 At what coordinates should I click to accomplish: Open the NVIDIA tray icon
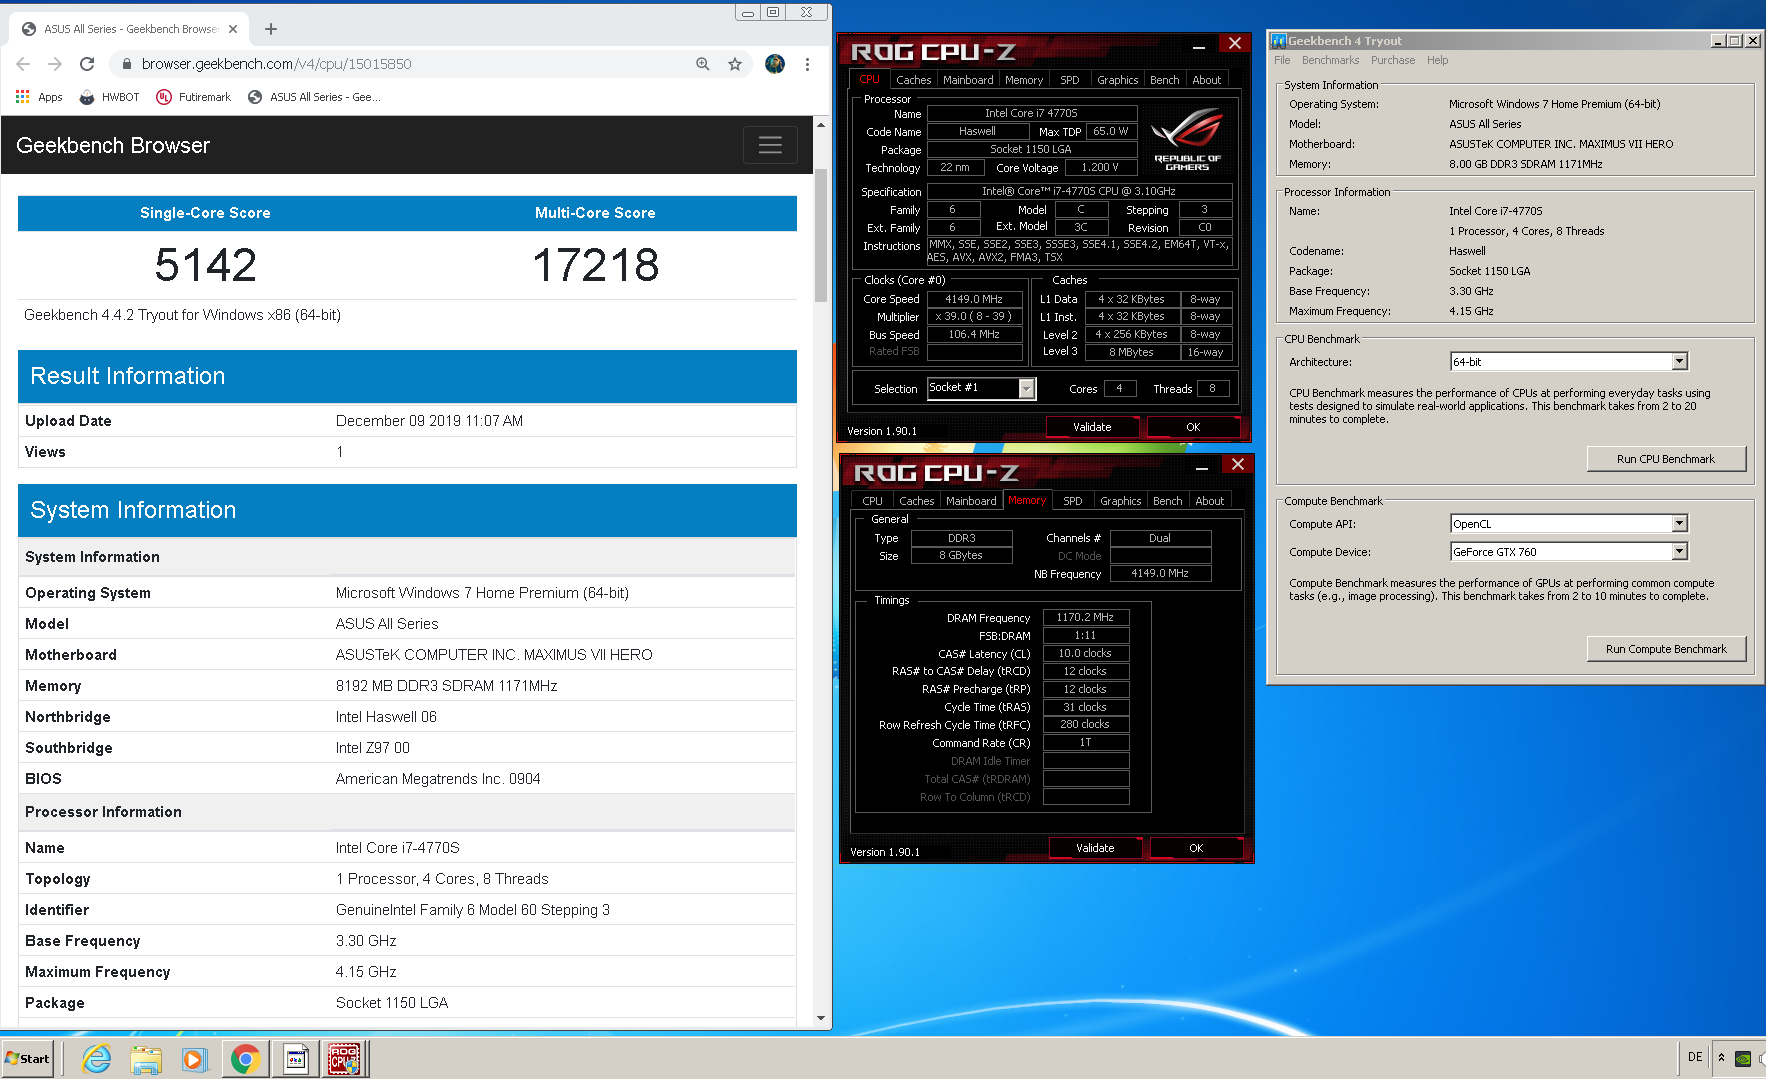coord(1742,1058)
